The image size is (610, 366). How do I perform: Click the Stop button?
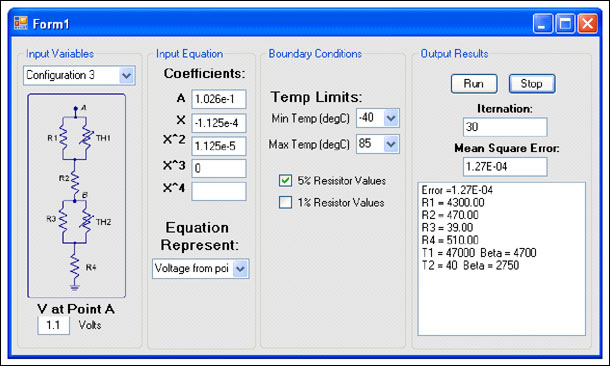point(532,84)
